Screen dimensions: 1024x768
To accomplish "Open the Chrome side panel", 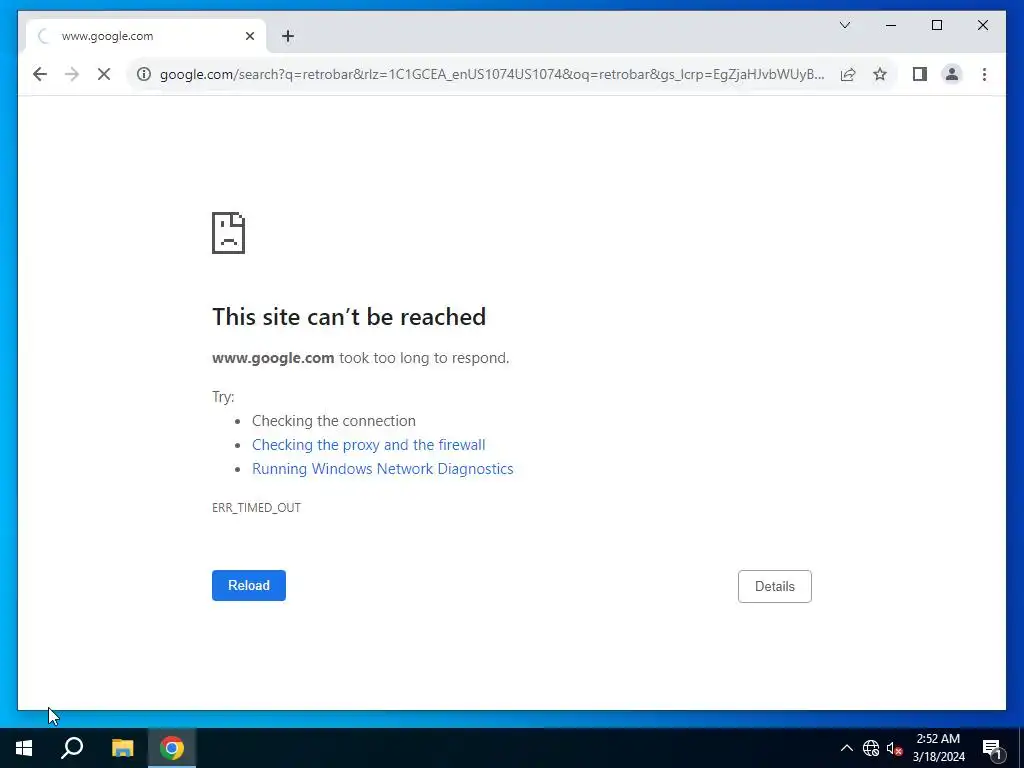I will 920,74.
